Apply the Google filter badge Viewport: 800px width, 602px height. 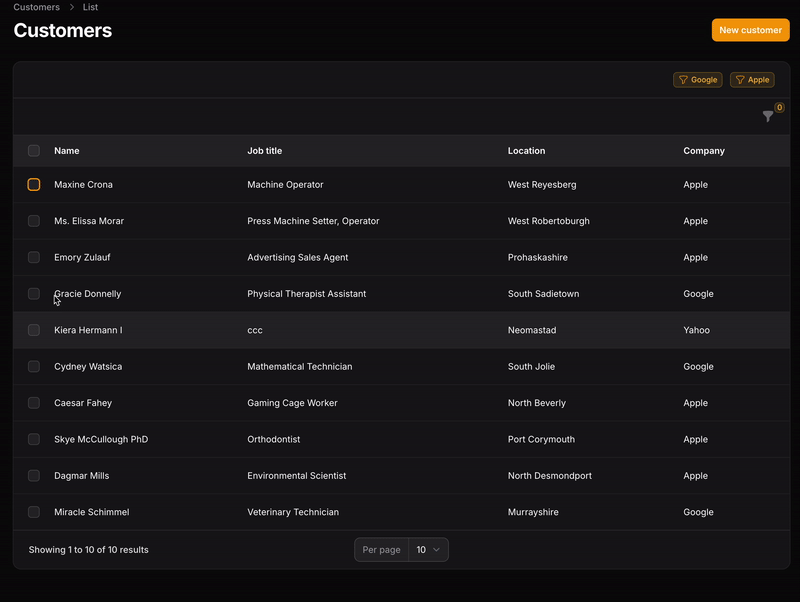coord(698,80)
